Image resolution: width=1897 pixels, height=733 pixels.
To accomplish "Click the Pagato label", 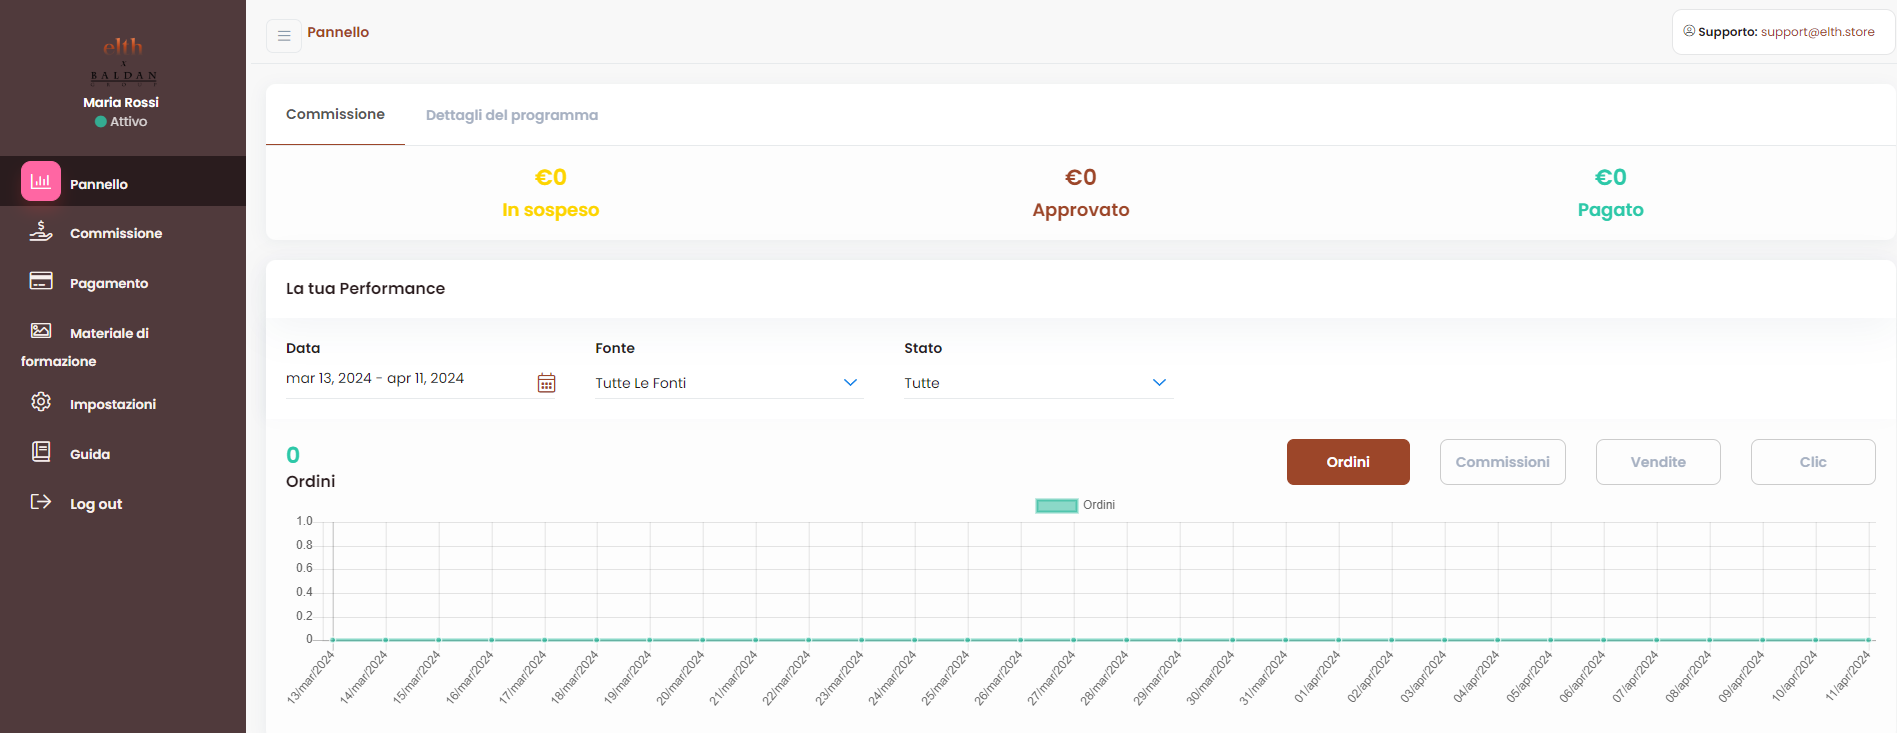I will 1611,210.
